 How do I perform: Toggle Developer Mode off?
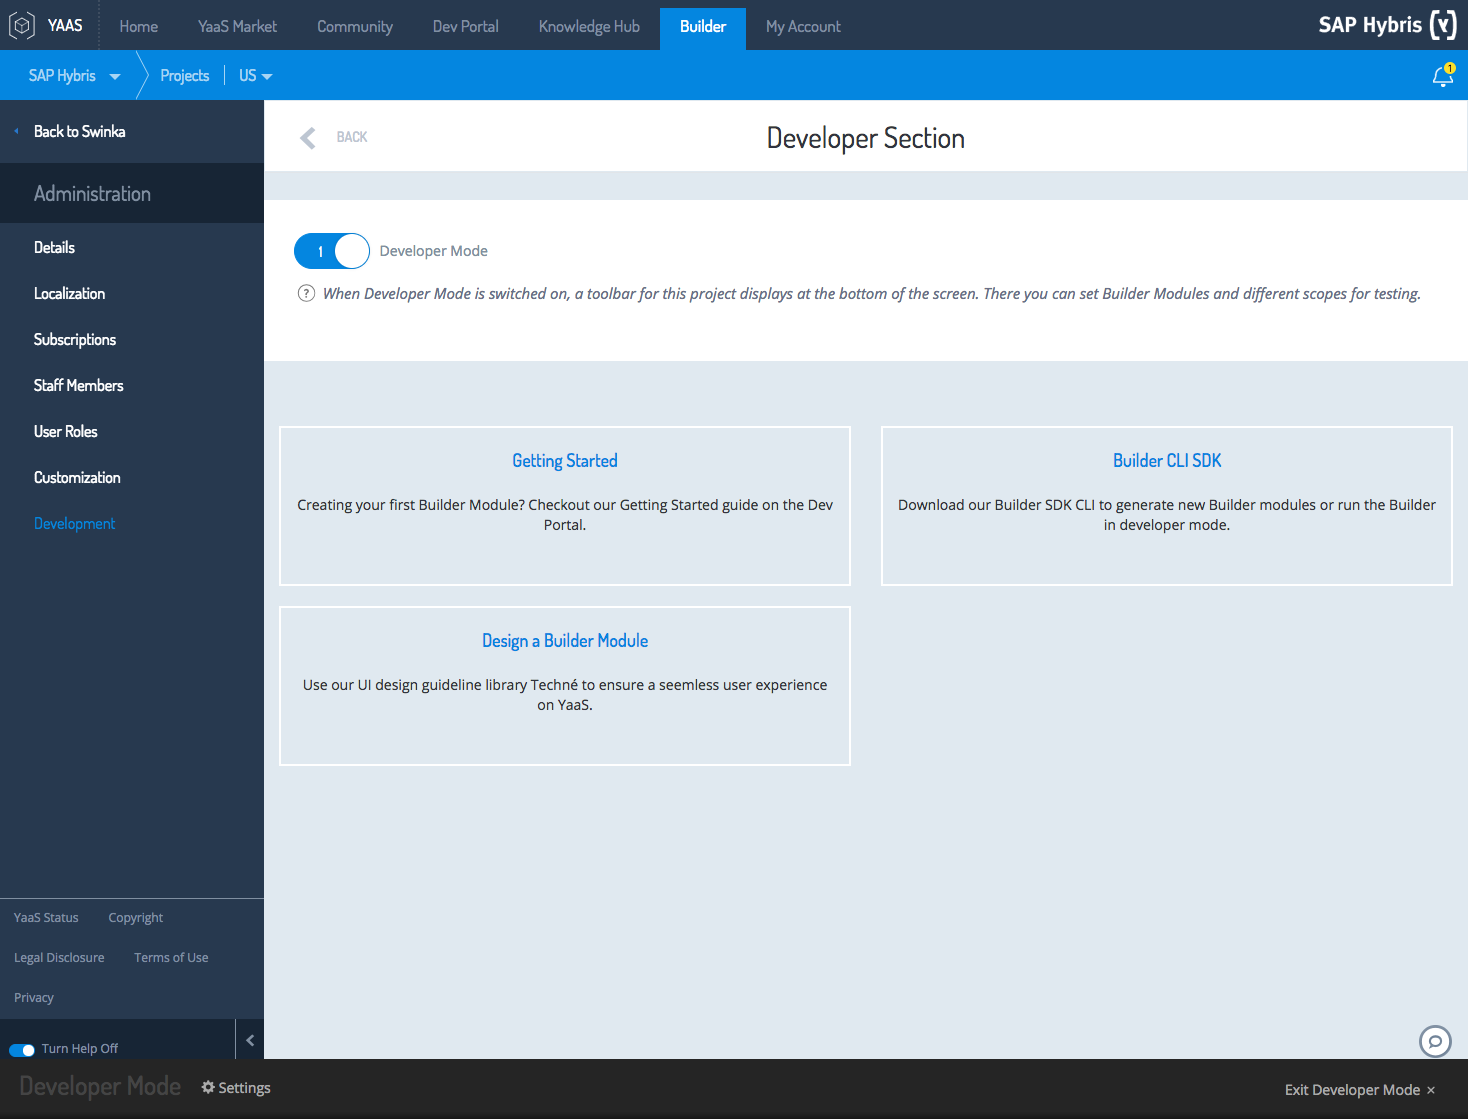(x=331, y=251)
